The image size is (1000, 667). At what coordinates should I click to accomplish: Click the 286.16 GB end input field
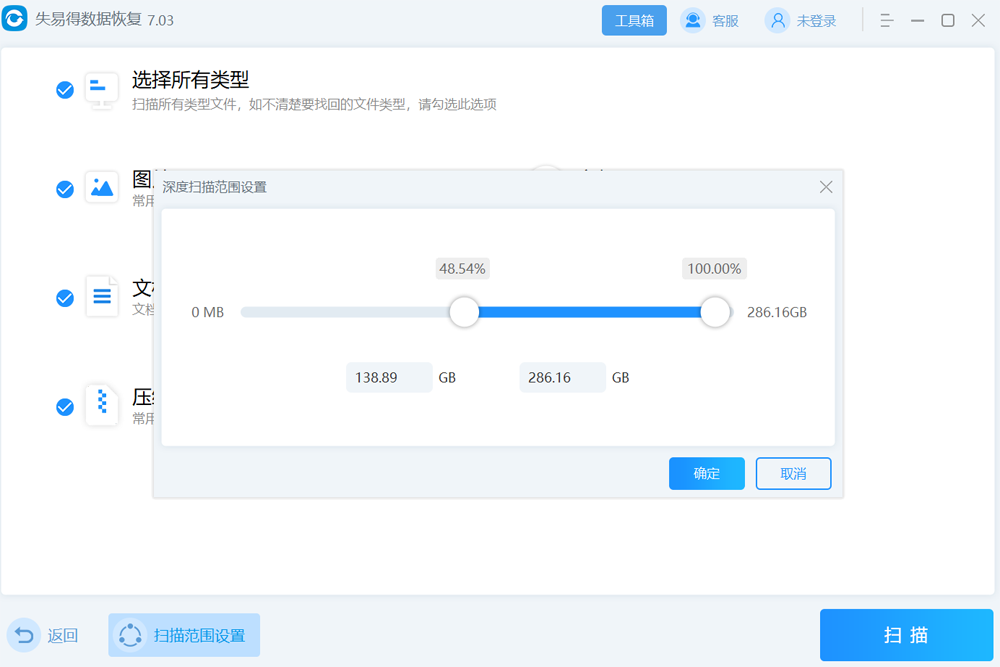[x=562, y=378]
